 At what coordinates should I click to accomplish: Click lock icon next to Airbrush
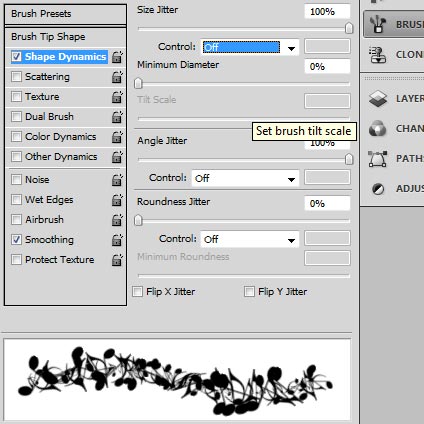click(117, 220)
